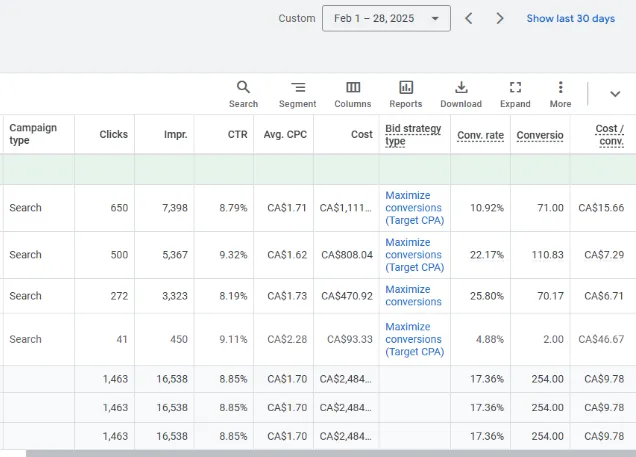This screenshot has height=457, width=636.
Task: Click the horizontal scrollbar below the table
Action: pos(331,453)
